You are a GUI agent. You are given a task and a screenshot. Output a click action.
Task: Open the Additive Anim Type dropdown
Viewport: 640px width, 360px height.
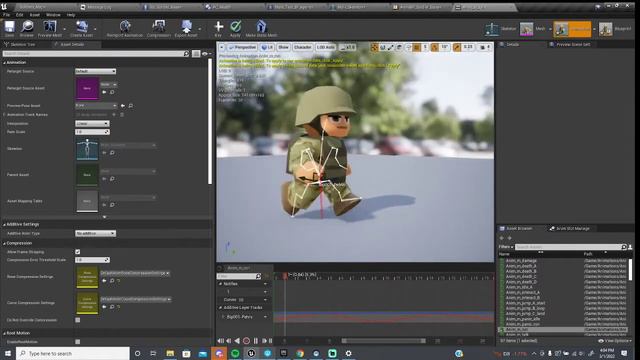pos(95,233)
